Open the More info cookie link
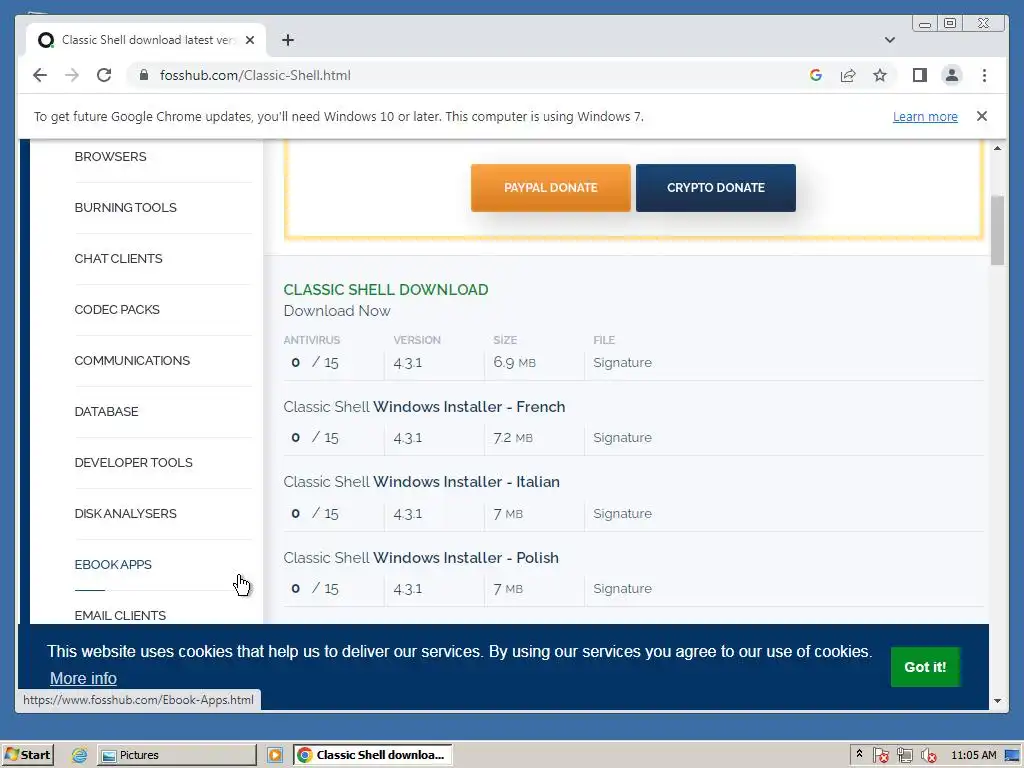The image size is (1024, 768). (x=83, y=679)
